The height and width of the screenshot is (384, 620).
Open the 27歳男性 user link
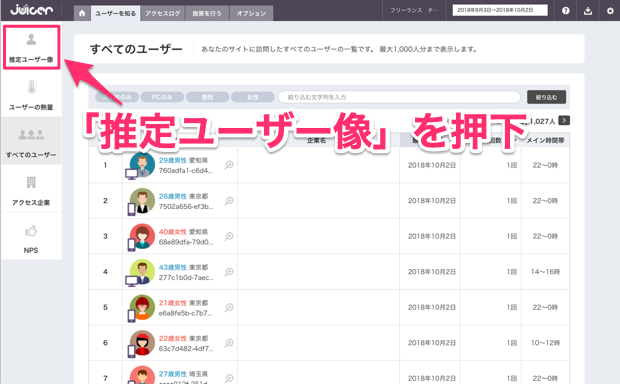point(173,374)
